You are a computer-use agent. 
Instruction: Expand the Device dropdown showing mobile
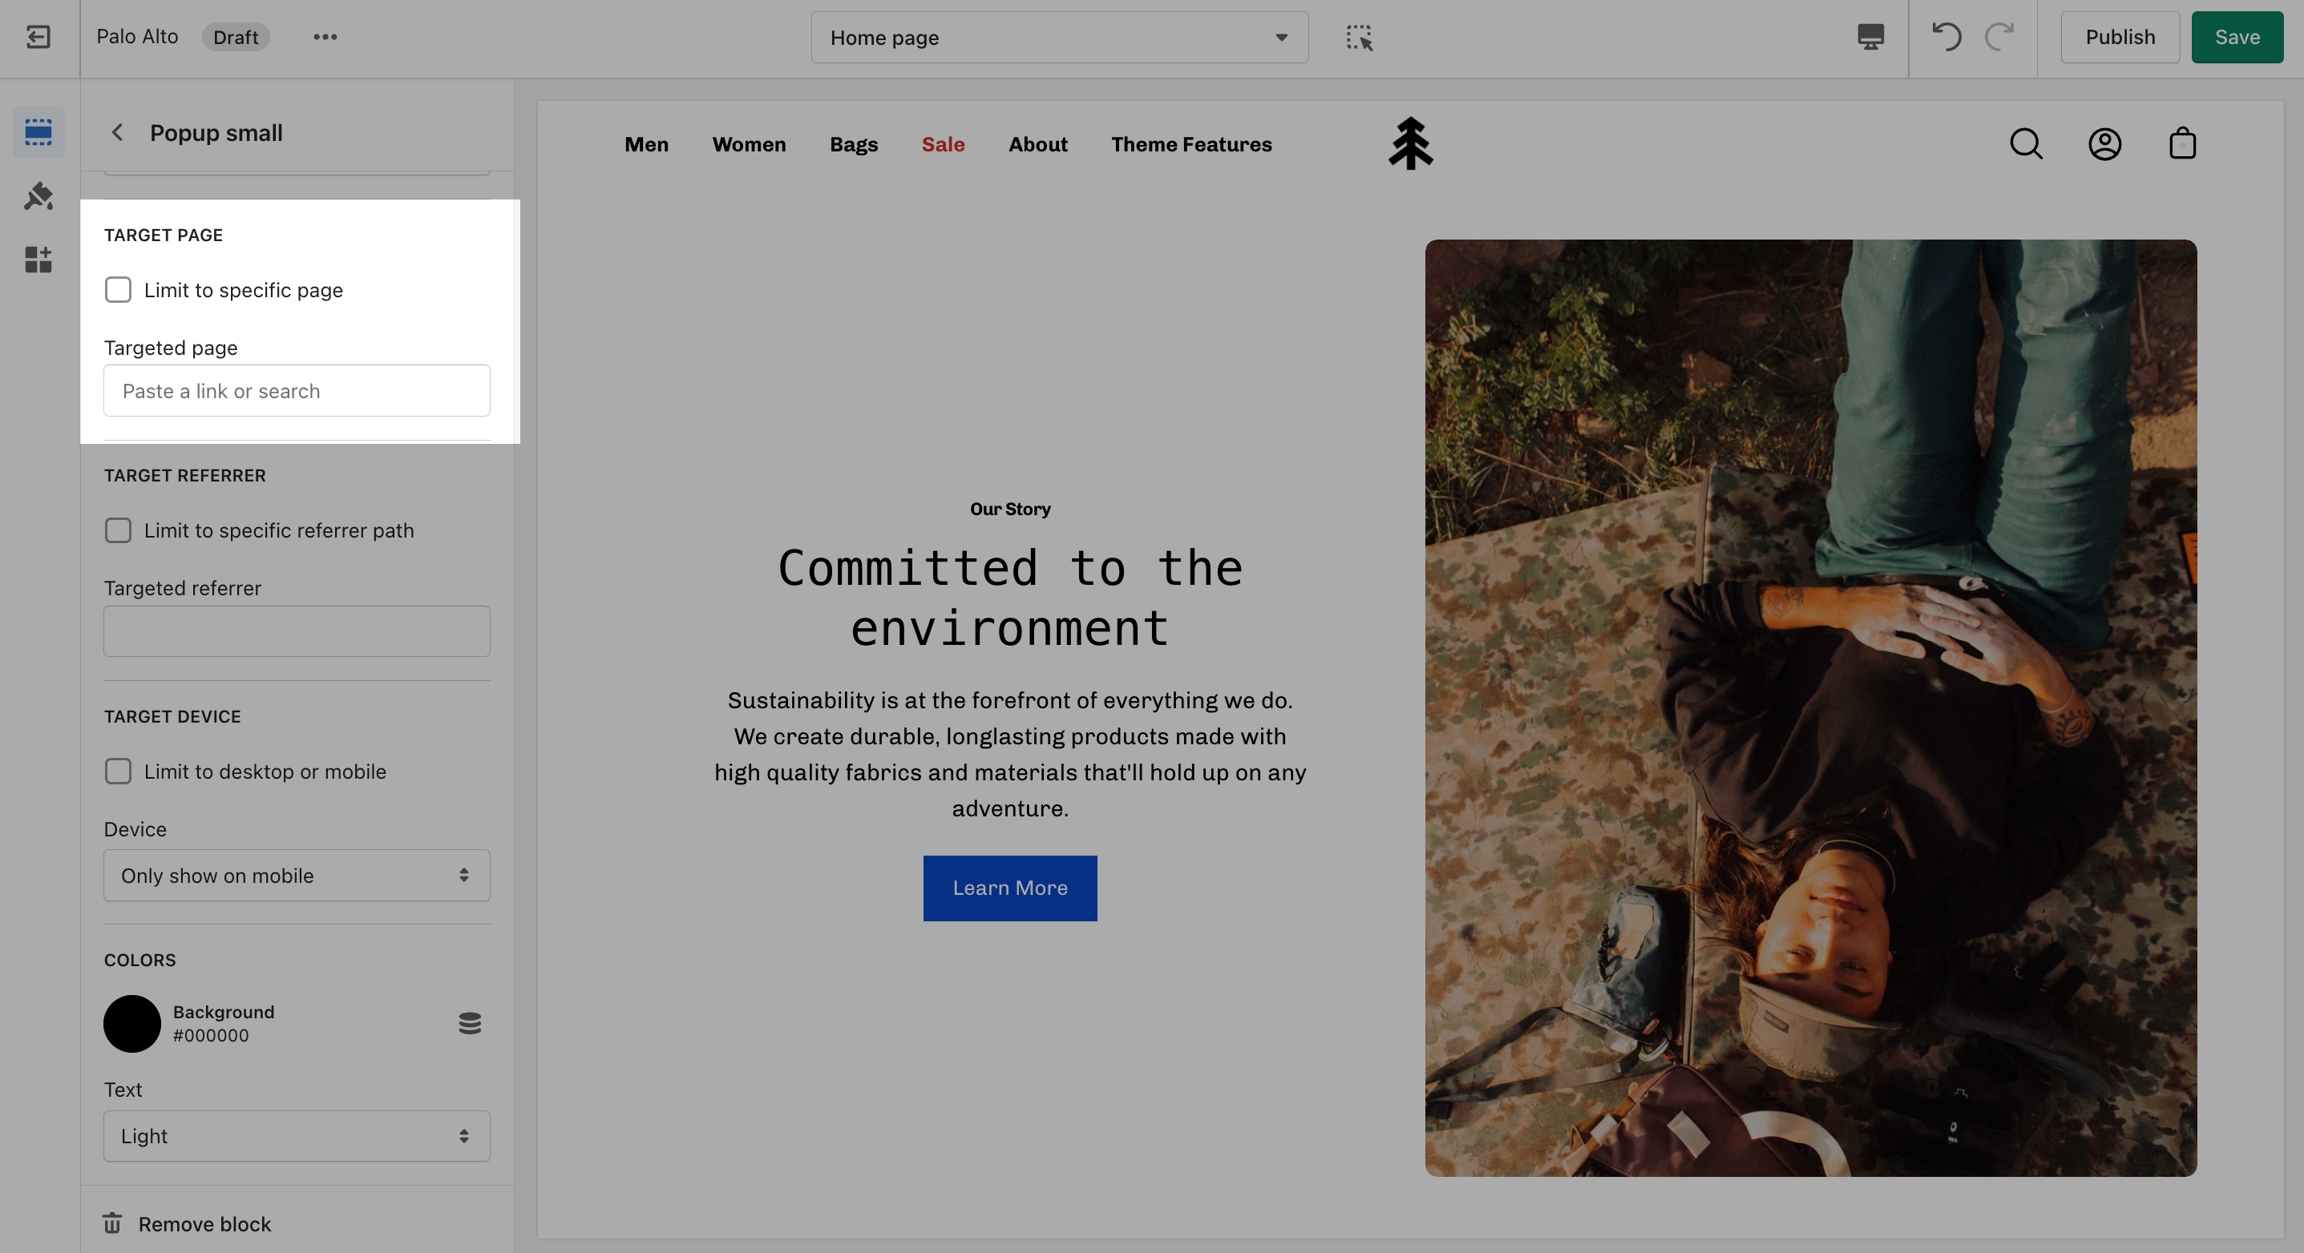pos(296,875)
